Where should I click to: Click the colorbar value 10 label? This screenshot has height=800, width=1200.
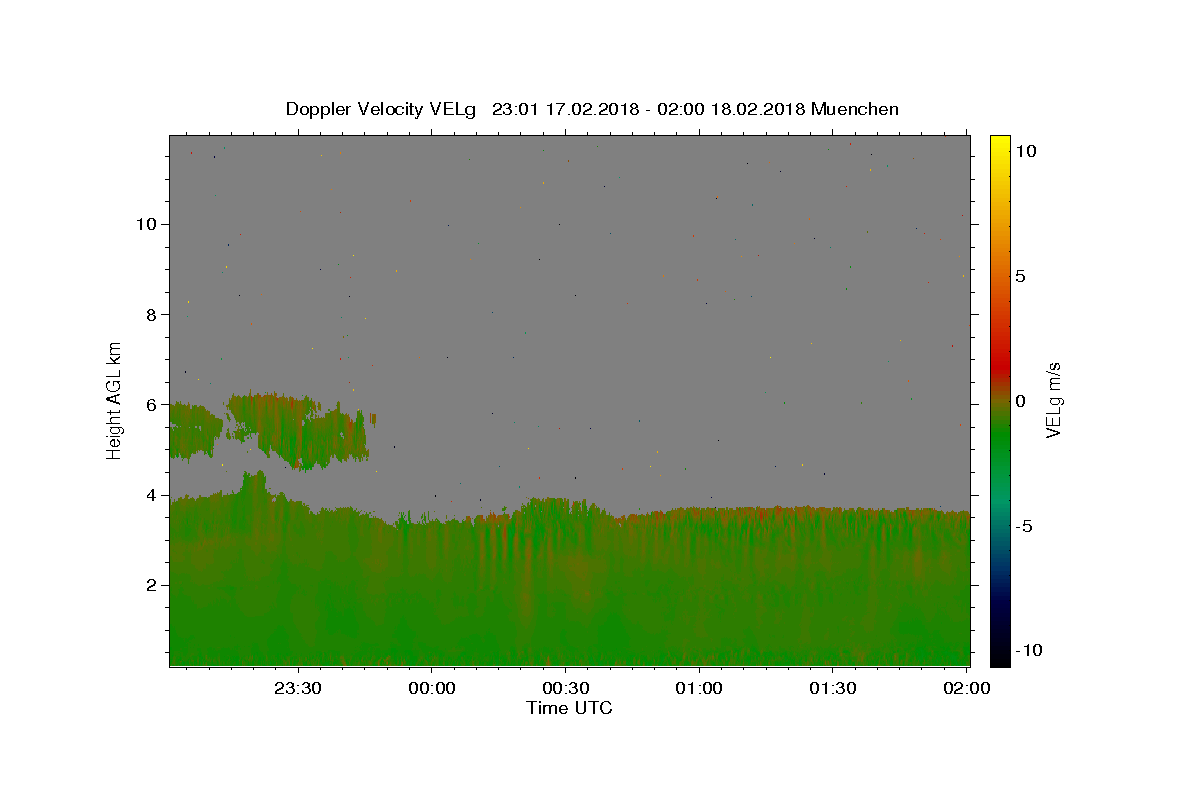[1025, 151]
